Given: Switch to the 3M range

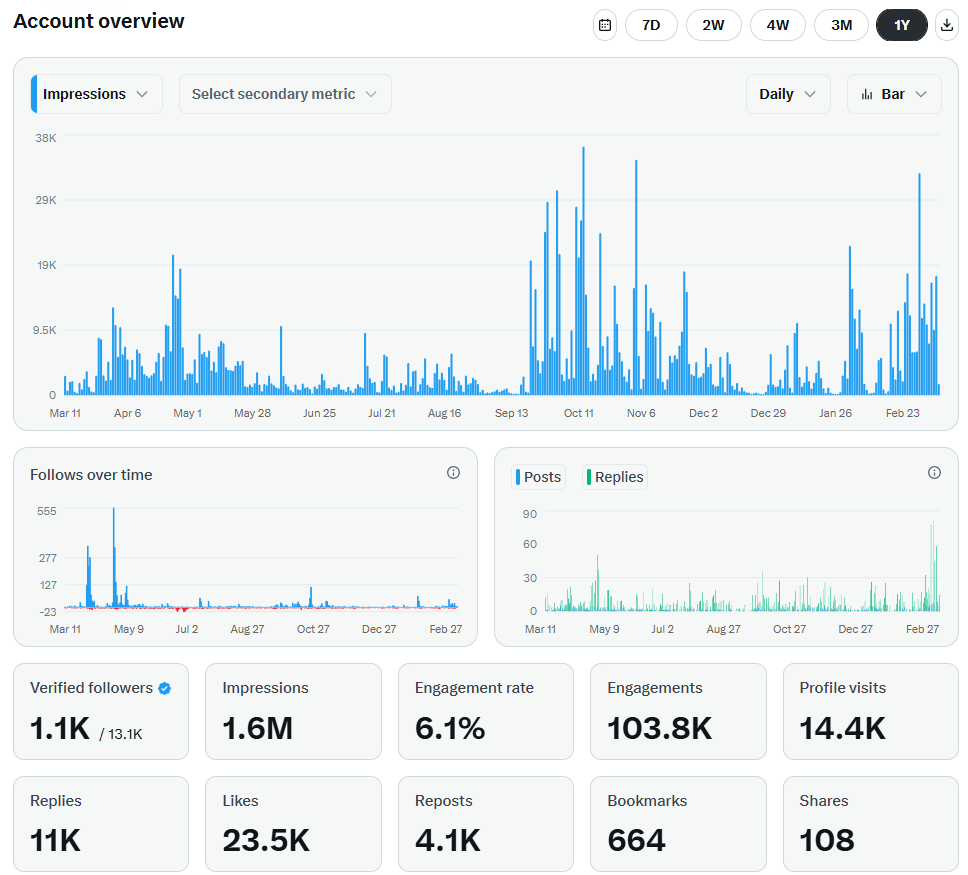Looking at the screenshot, I should click(841, 25).
